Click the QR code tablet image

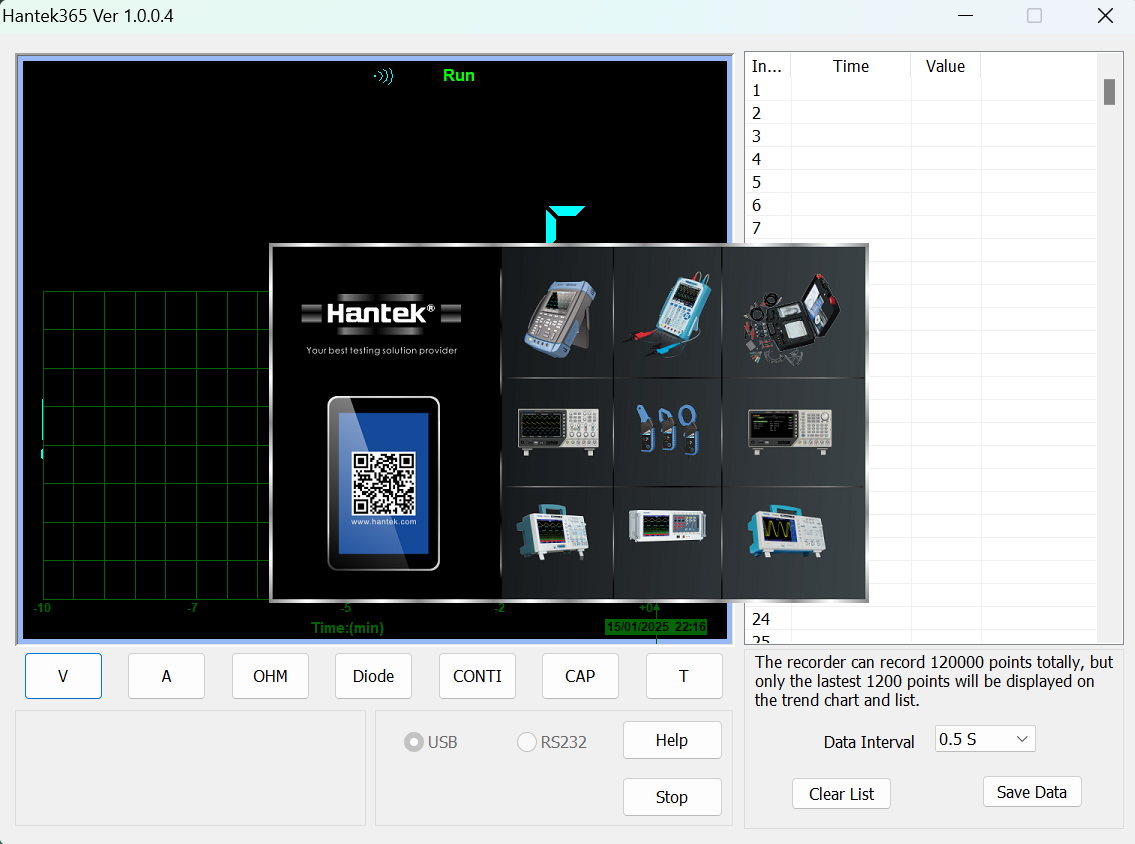(384, 484)
